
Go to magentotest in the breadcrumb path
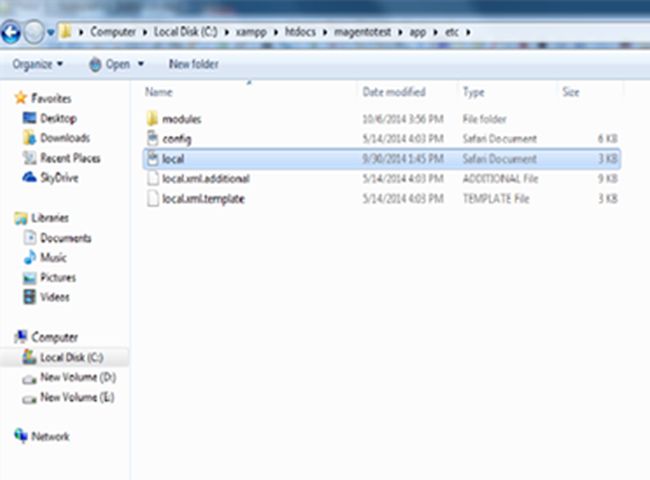[362, 32]
